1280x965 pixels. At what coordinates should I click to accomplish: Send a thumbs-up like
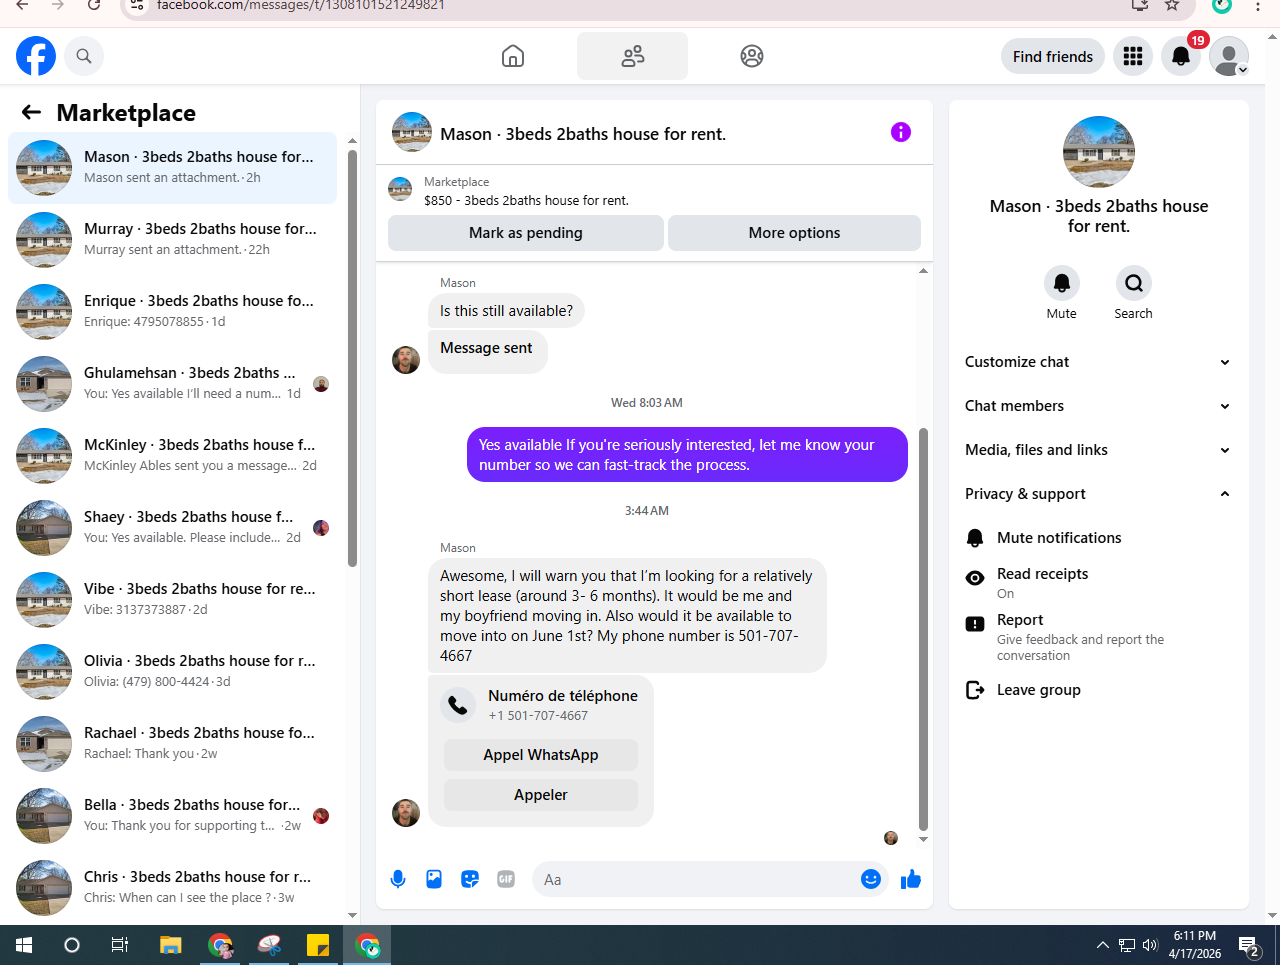[x=911, y=879]
